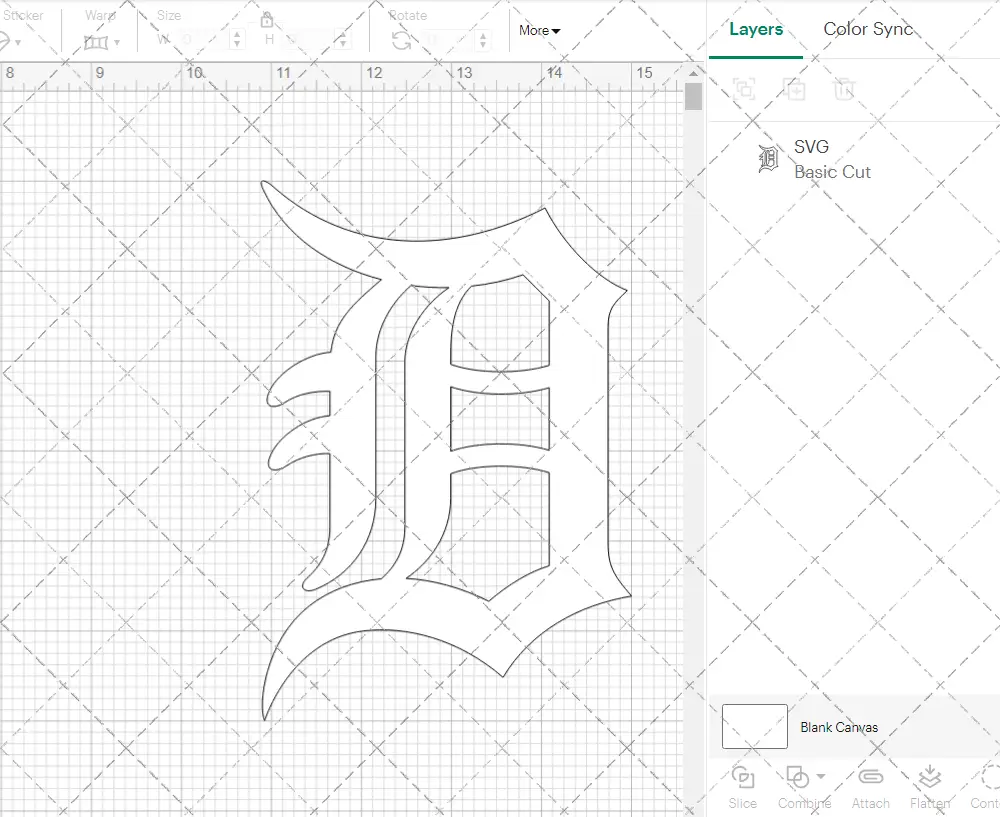Click the size lock aspect ratio icon

tap(267, 20)
